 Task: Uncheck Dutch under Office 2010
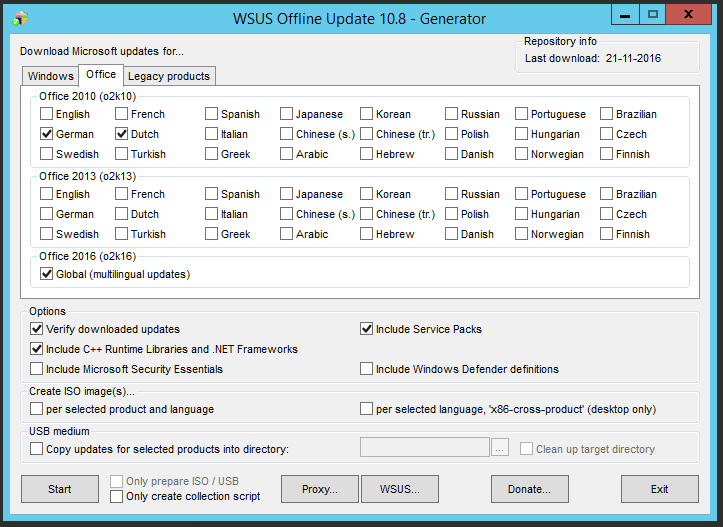tap(122, 134)
